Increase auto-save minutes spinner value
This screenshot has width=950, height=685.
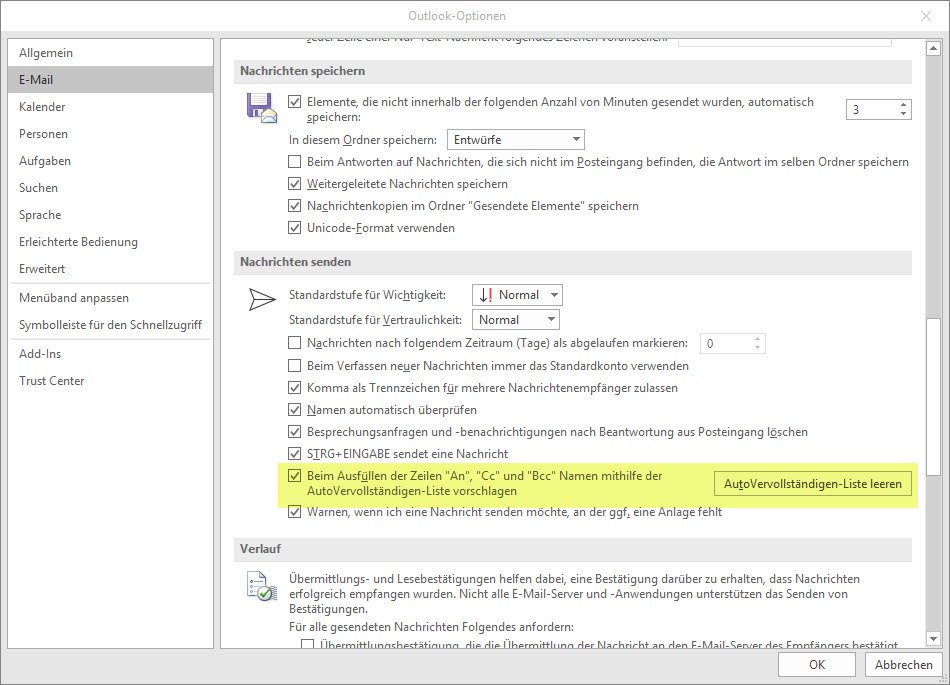(903, 105)
